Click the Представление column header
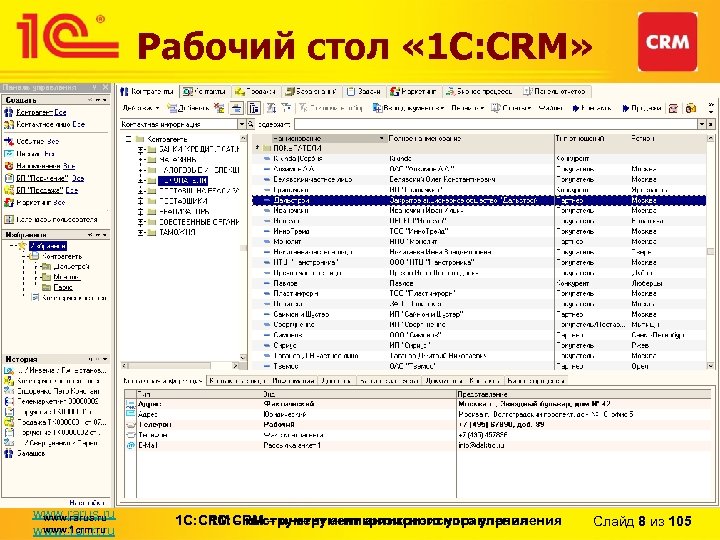This screenshot has height=540, width=720. click(584, 394)
